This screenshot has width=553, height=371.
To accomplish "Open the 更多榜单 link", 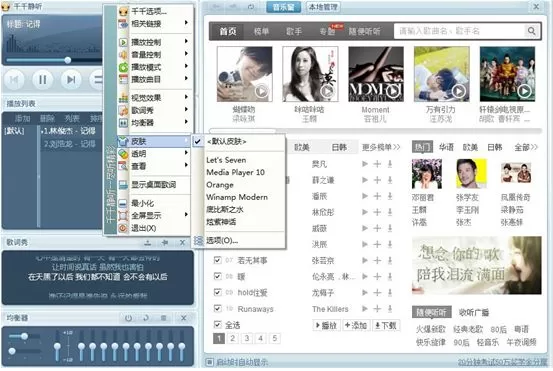I will 381,147.
